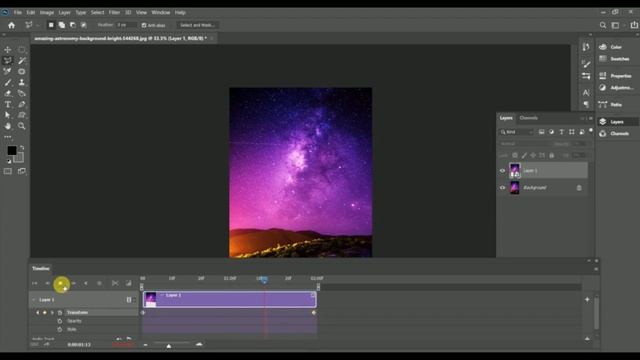Toggle pixel layer filter icon
The height and width of the screenshot is (360, 640).
(541, 132)
